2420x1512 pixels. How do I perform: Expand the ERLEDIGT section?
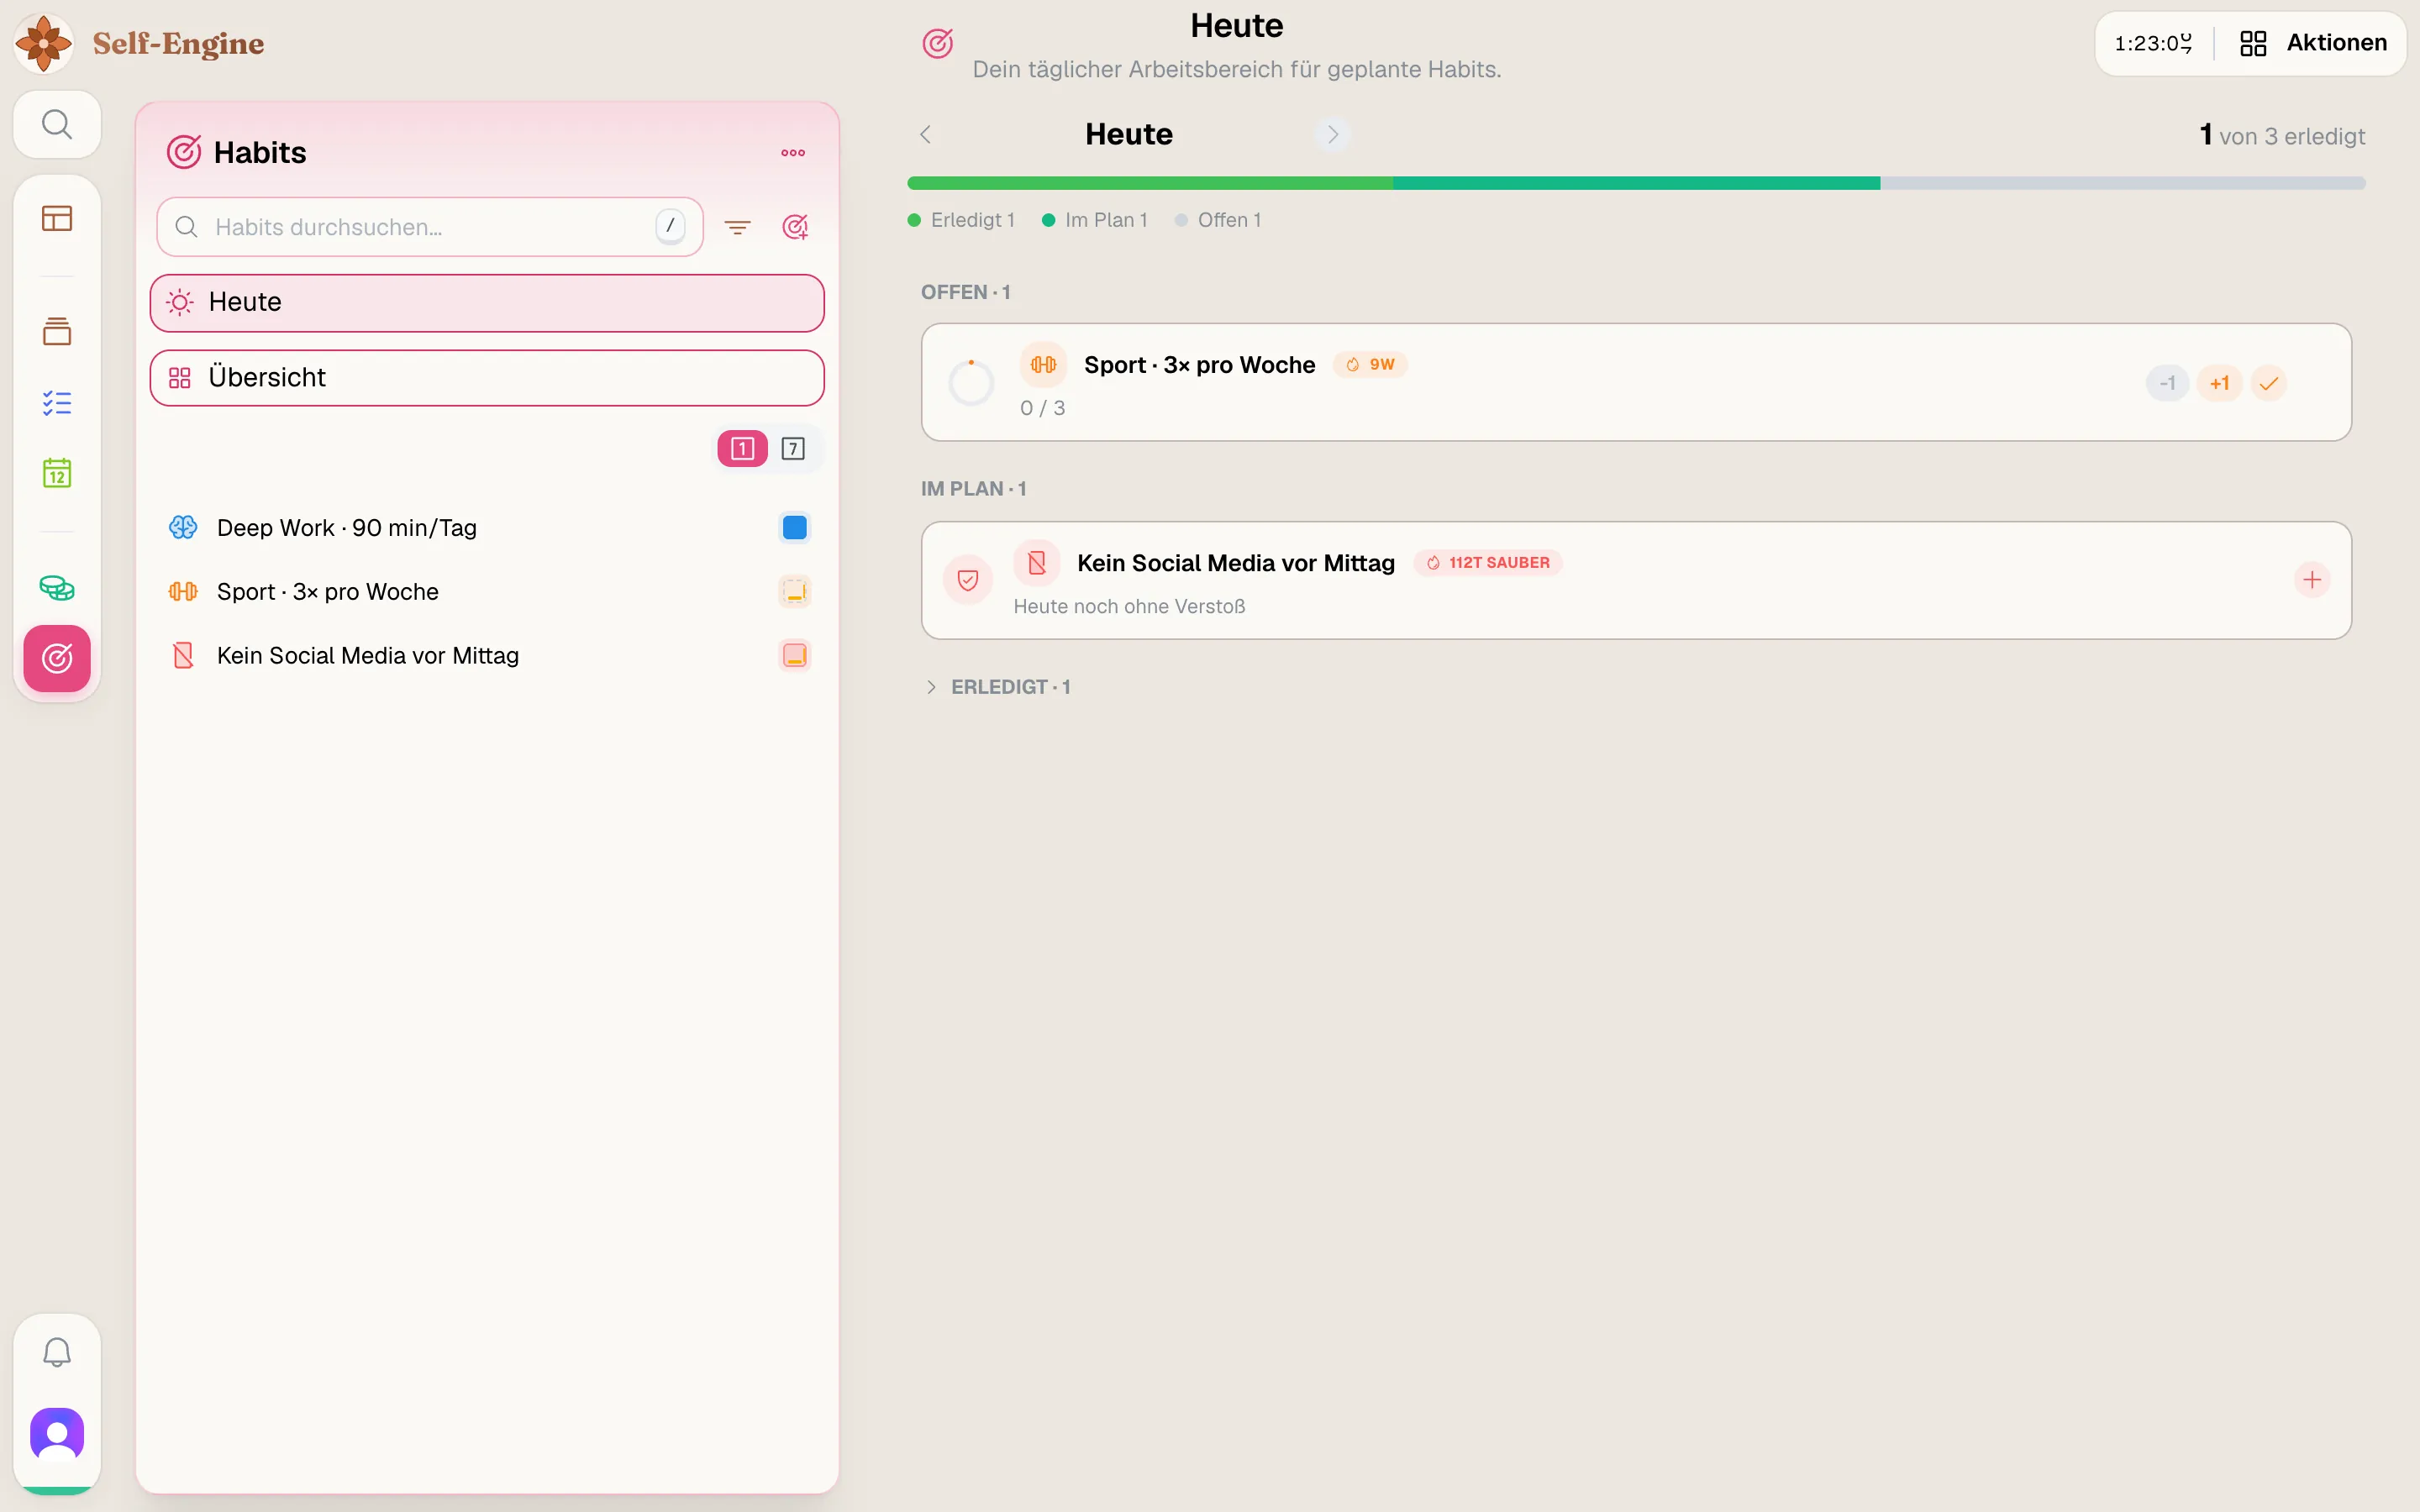pyautogui.click(x=997, y=687)
